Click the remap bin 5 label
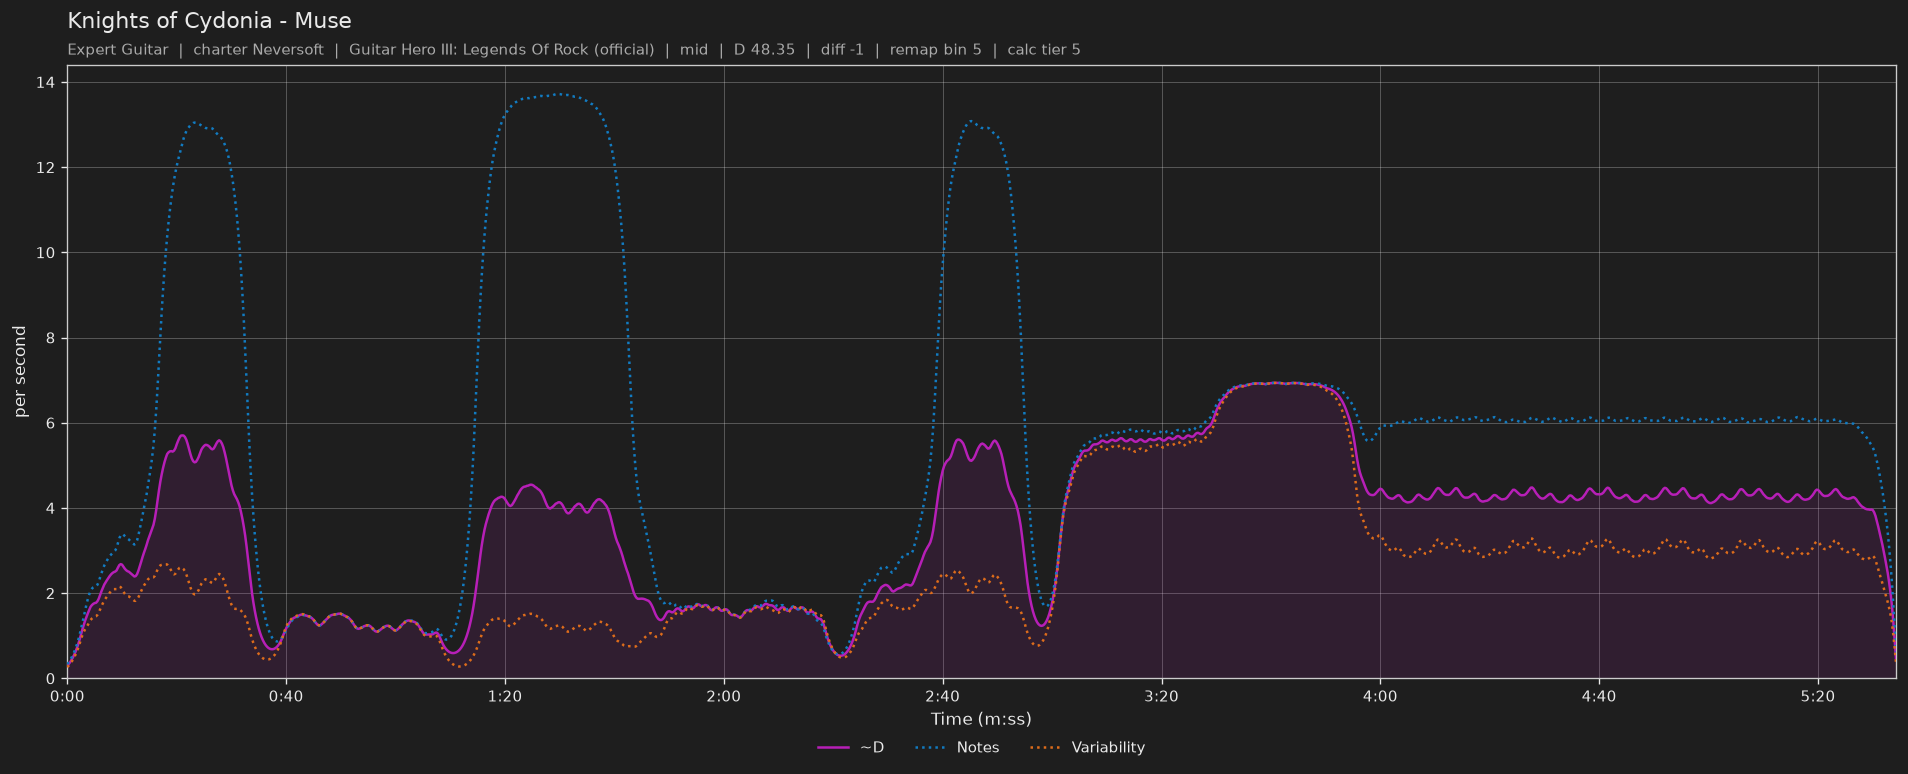Viewport: 1908px width, 774px height. [x=935, y=50]
